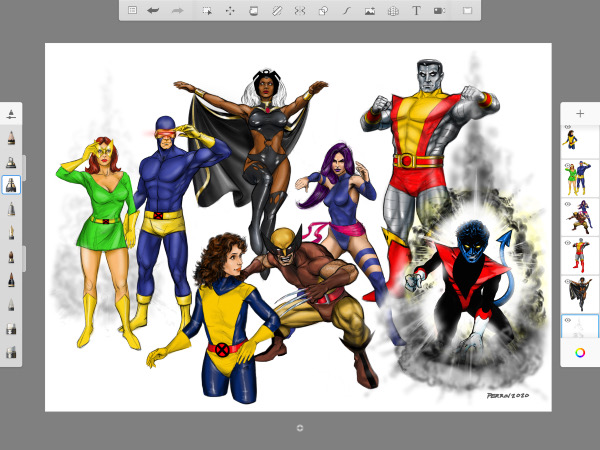
Task: Select the grey rounded-tip brush
Action: tap(11, 209)
